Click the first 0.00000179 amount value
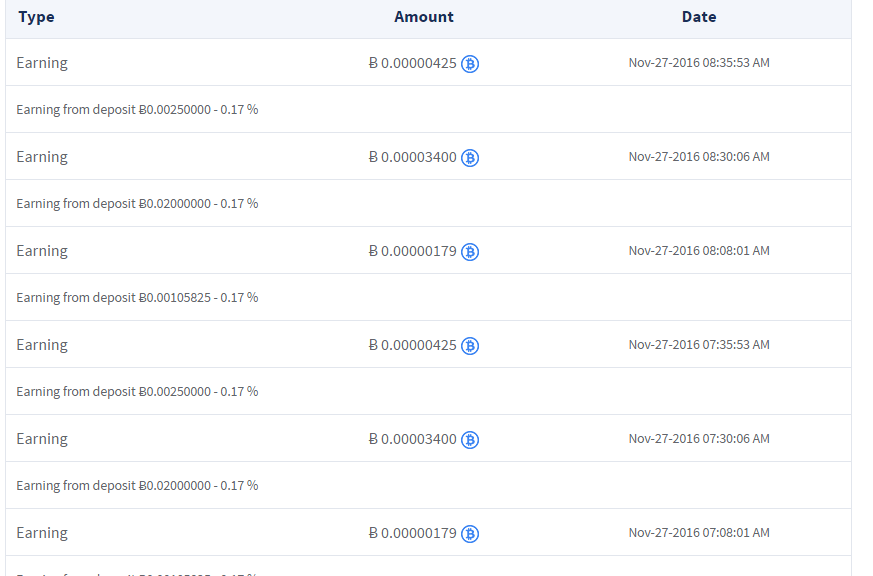The height and width of the screenshot is (576, 873). pos(413,251)
